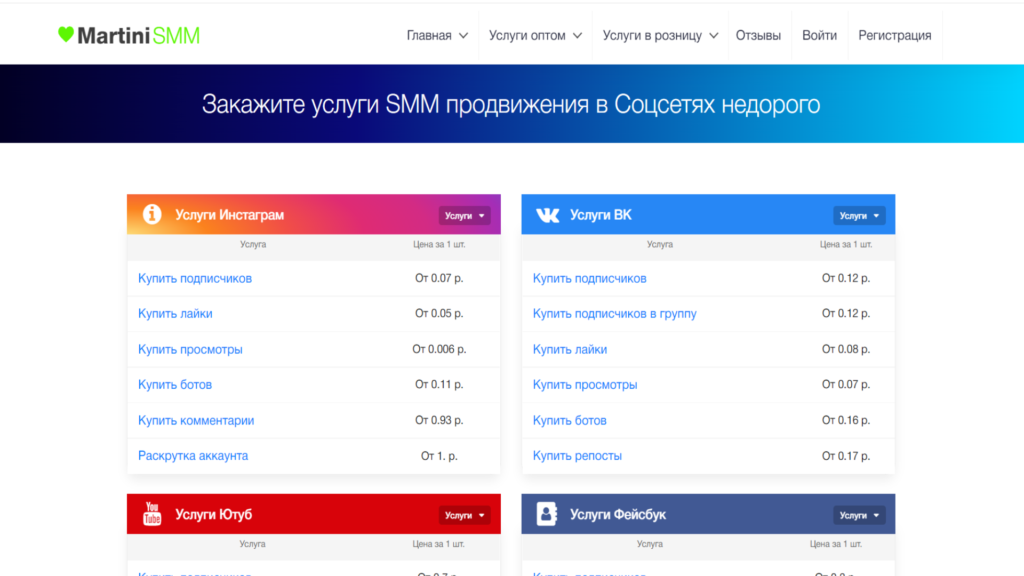
Task: Open the Отзывы page
Action: point(758,35)
